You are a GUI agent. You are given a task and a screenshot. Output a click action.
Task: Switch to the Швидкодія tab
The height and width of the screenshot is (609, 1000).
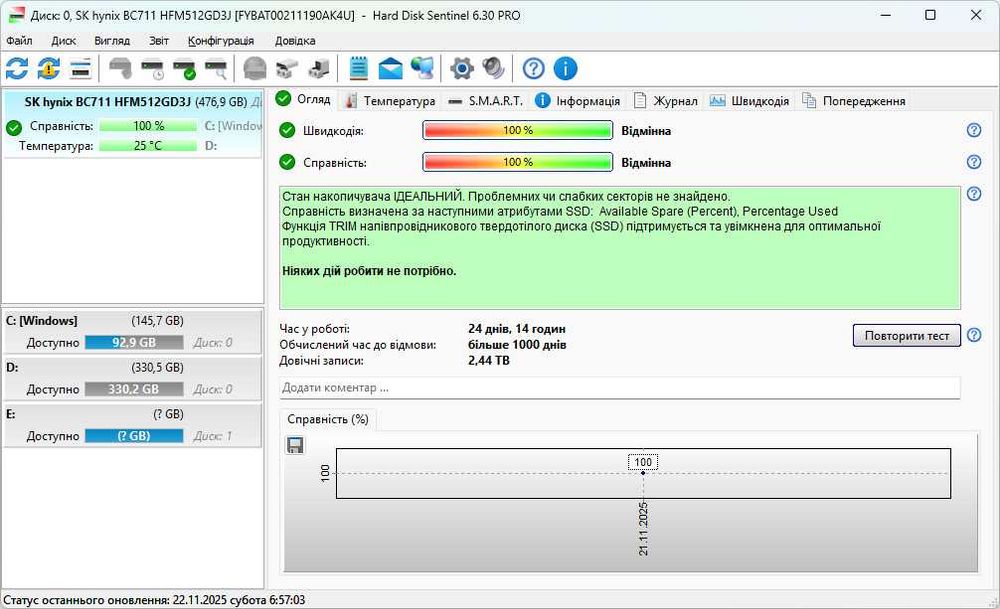[749, 101]
